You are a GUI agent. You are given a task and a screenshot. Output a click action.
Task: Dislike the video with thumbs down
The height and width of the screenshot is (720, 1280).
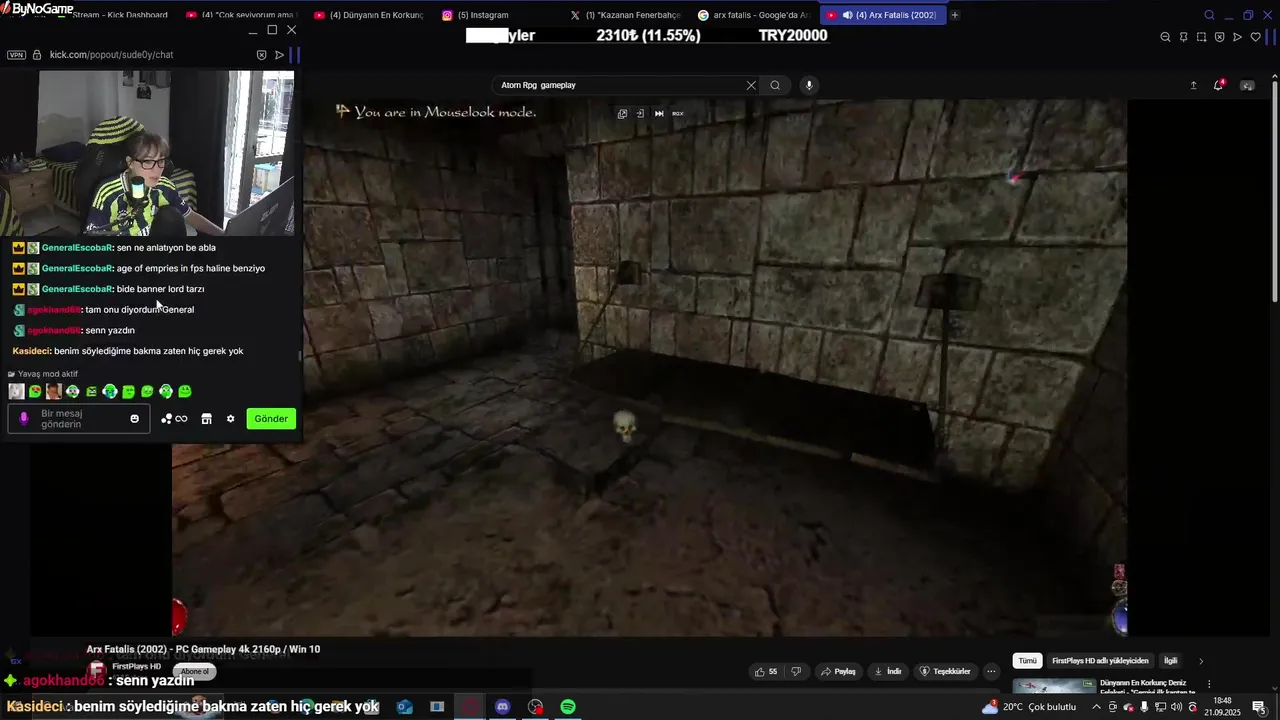click(796, 672)
